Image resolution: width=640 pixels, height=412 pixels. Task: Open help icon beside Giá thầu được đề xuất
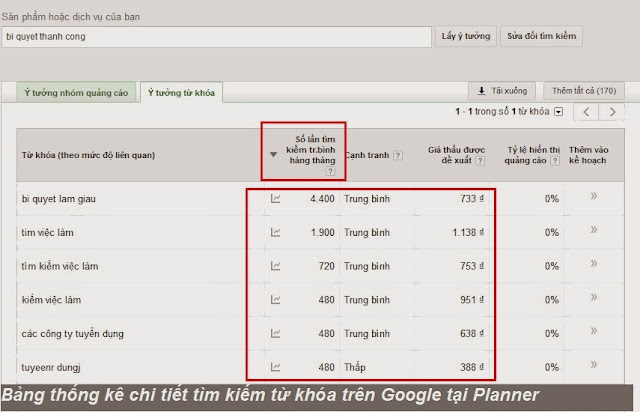(480, 161)
